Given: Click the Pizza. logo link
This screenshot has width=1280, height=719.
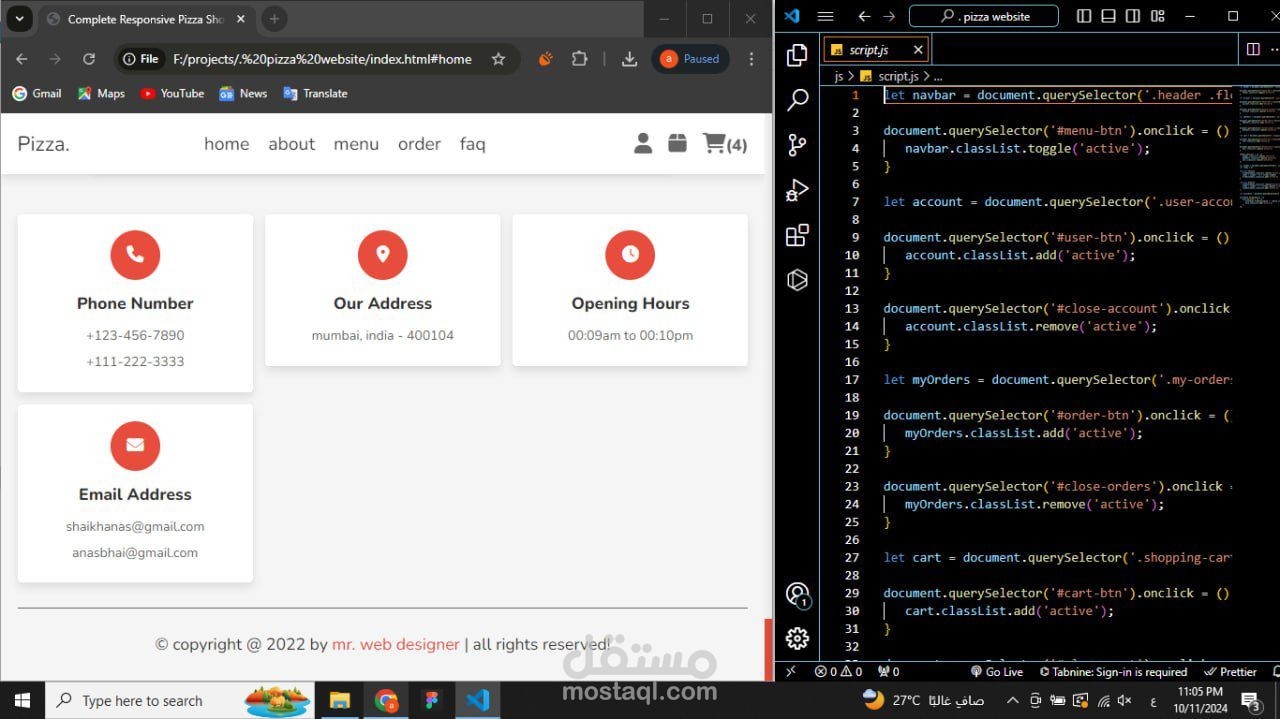Looking at the screenshot, I should [44, 144].
